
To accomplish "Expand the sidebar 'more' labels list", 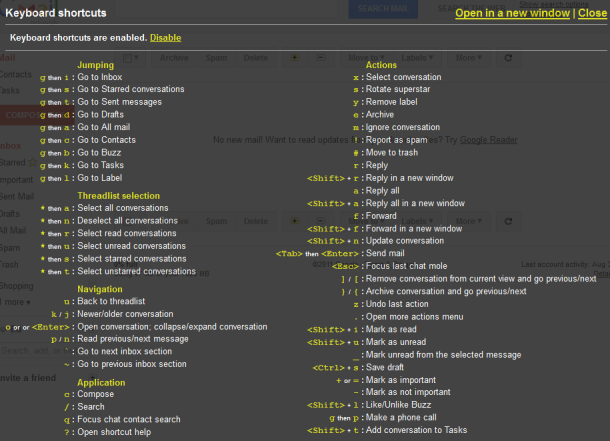I will (16, 302).
